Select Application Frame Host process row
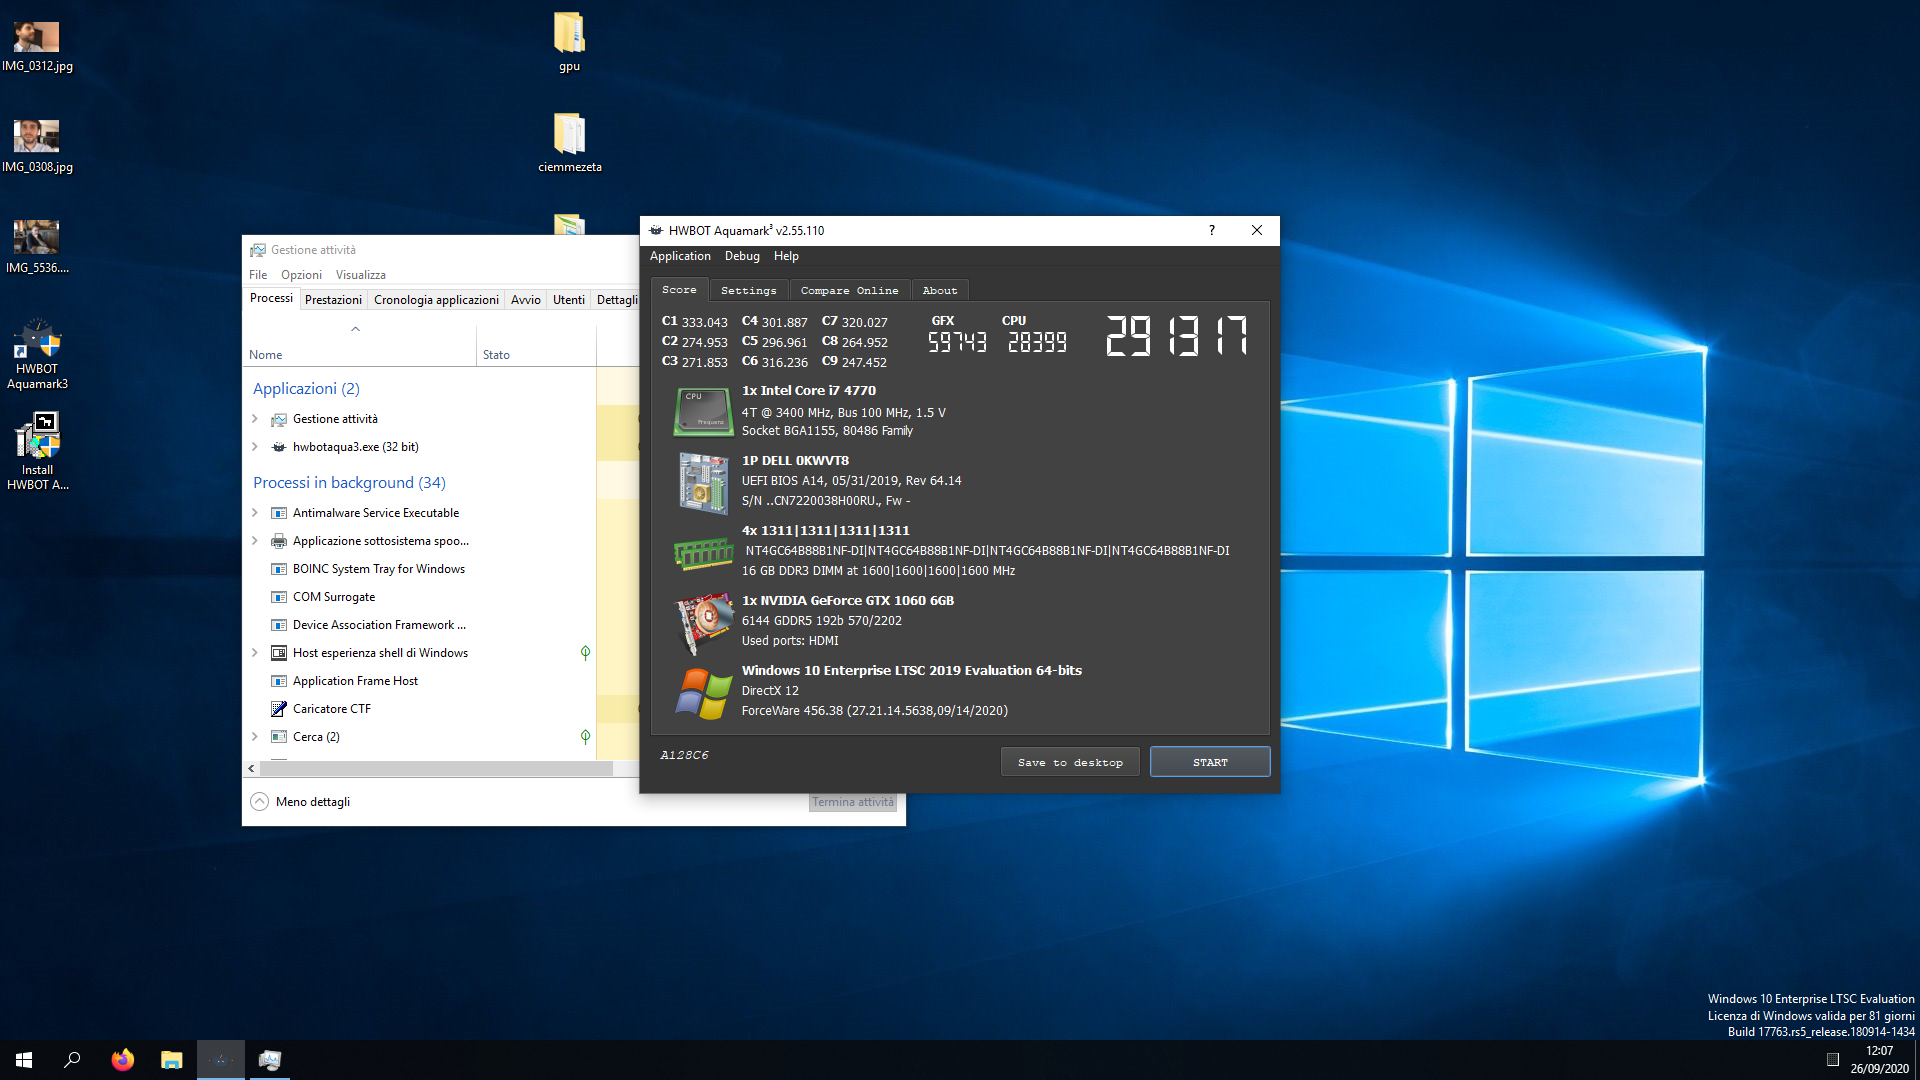 (420, 681)
